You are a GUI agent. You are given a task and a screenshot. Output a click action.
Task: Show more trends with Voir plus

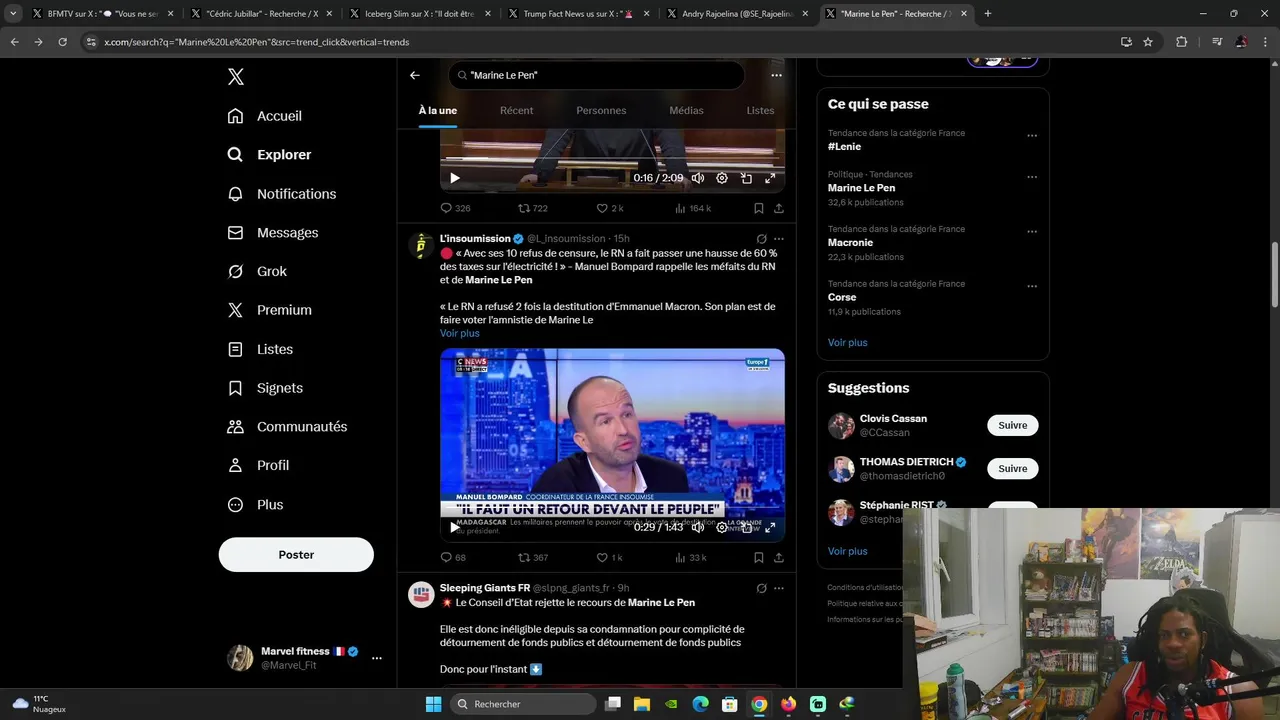(x=847, y=342)
